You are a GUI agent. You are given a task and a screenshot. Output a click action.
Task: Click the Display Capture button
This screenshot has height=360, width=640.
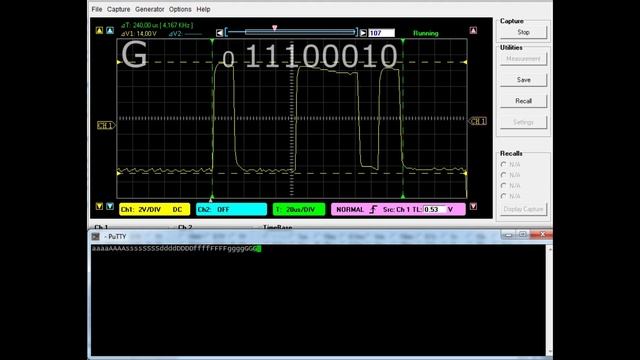point(523,209)
